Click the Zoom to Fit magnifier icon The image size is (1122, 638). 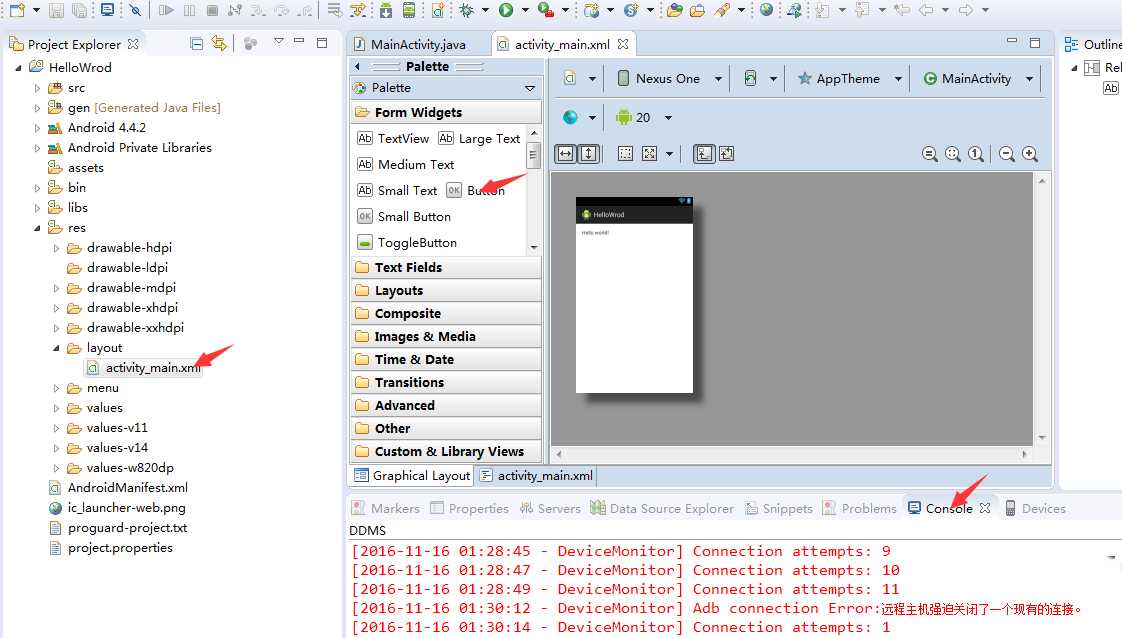(x=952, y=154)
